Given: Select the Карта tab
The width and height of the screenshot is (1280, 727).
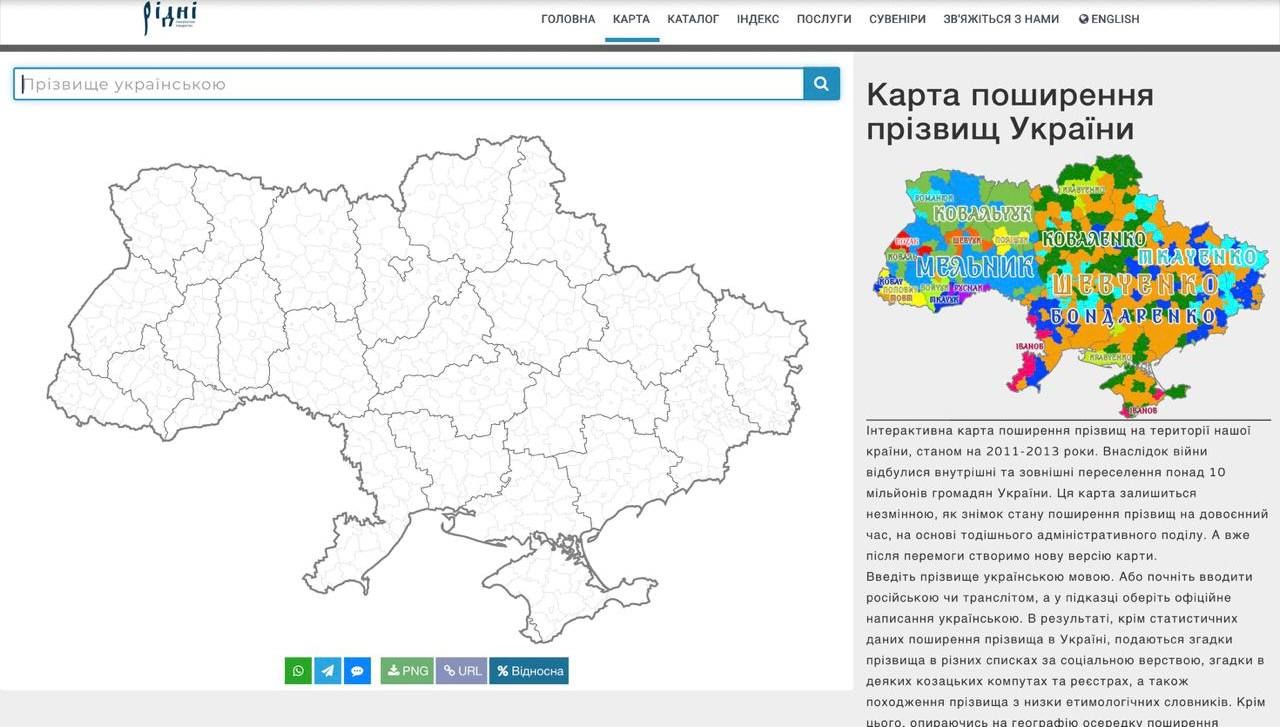Looking at the screenshot, I should pyautogui.click(x=631, y=19).
